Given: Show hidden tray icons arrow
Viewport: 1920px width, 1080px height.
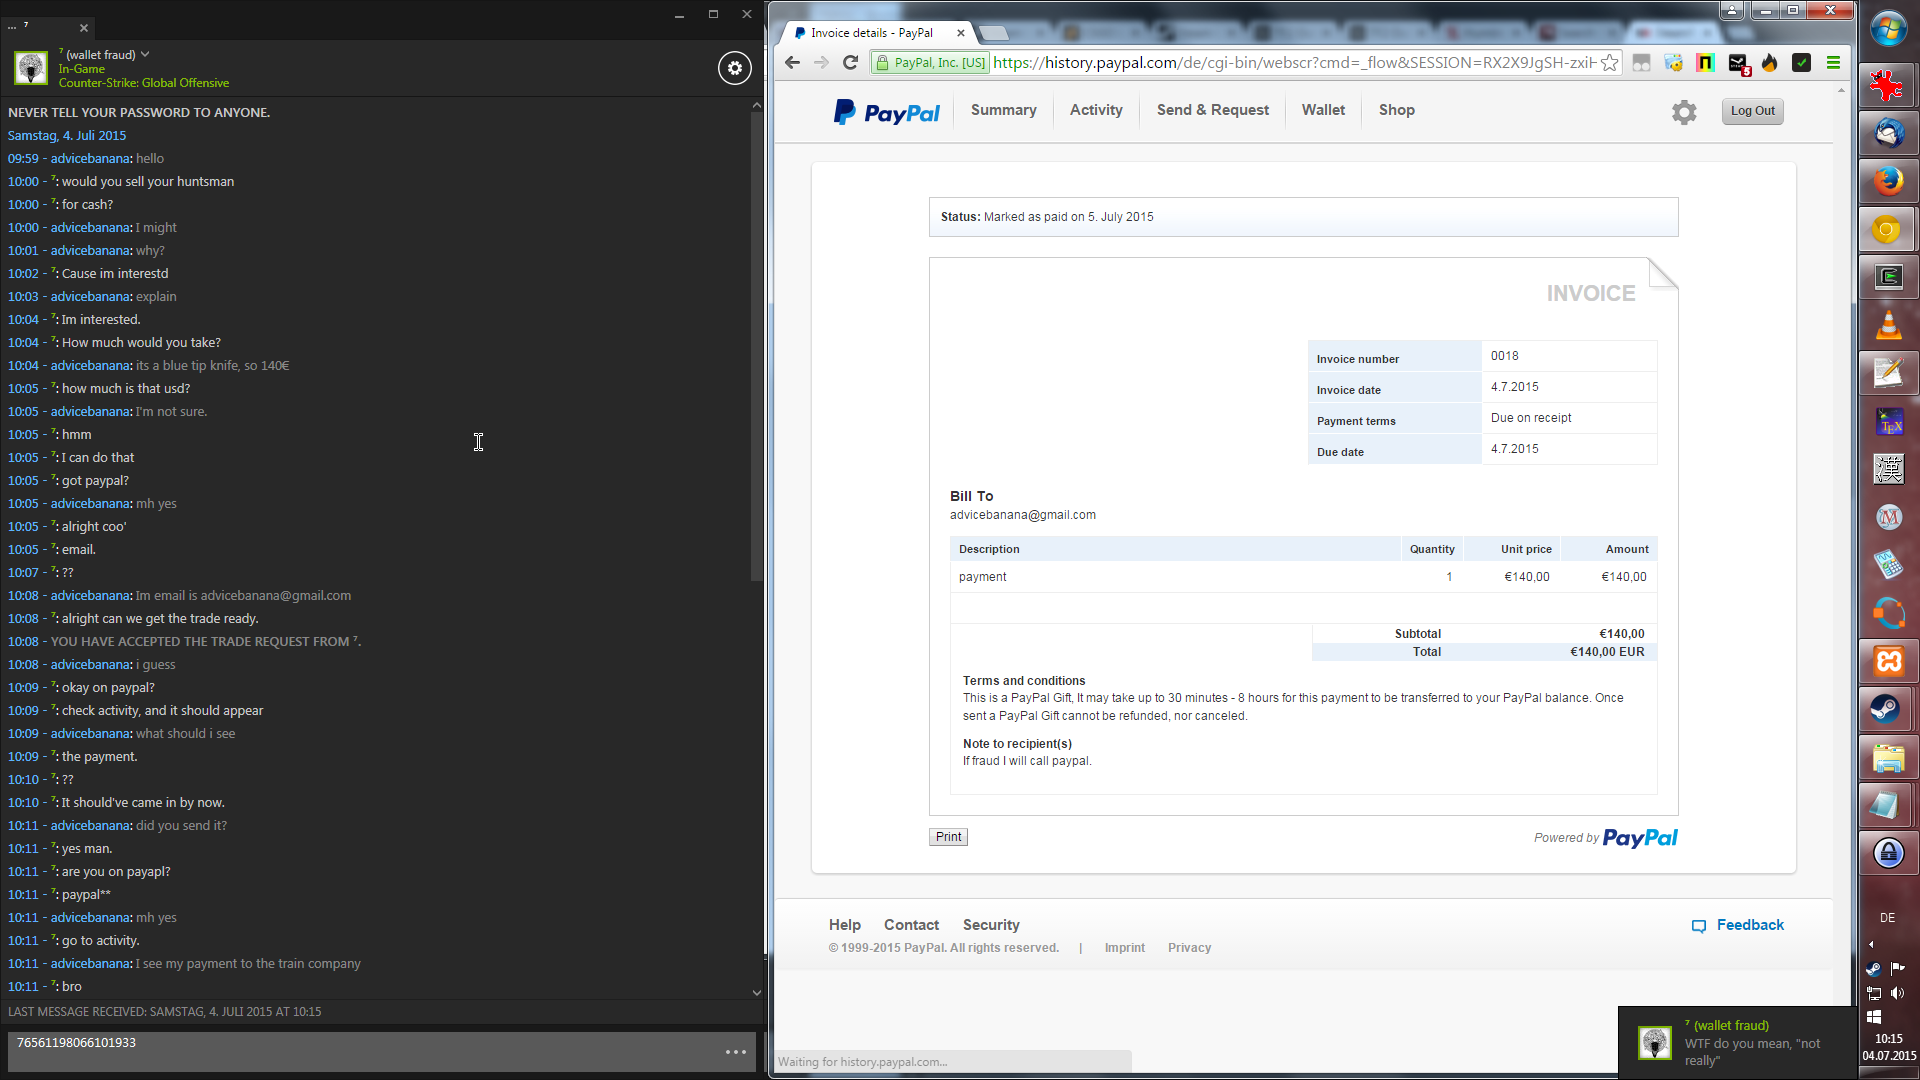Looking at the screenshot, I should tap(1871, 944).
